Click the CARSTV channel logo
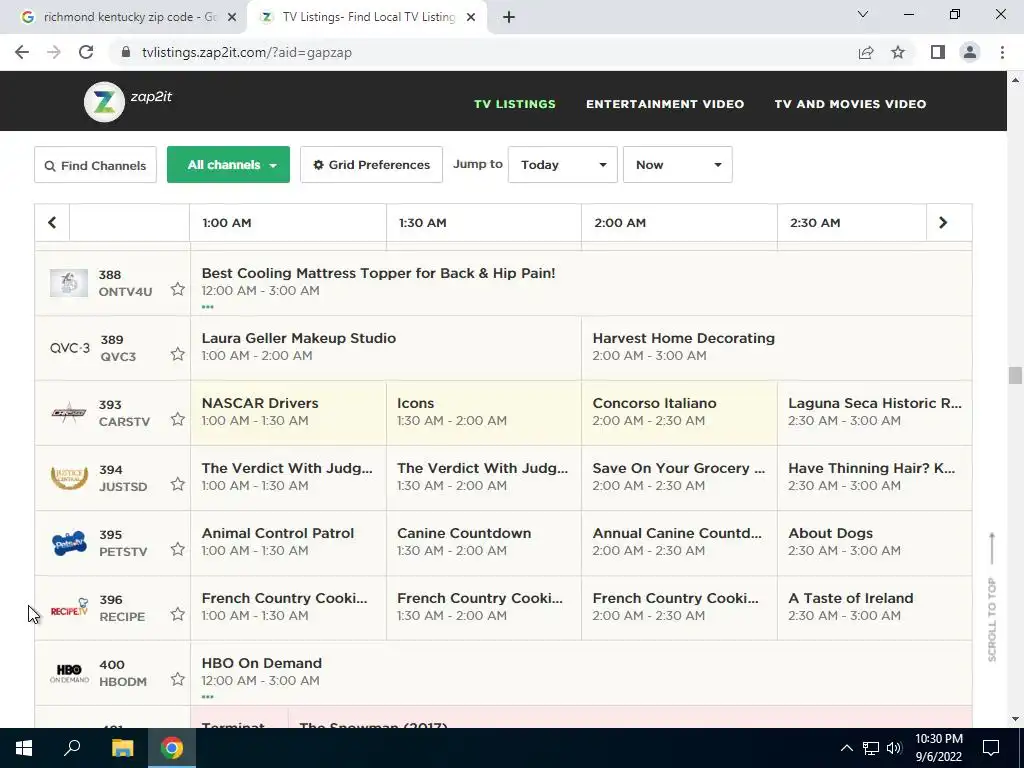This screenshot has width=1024, height=768. point(69,413)
